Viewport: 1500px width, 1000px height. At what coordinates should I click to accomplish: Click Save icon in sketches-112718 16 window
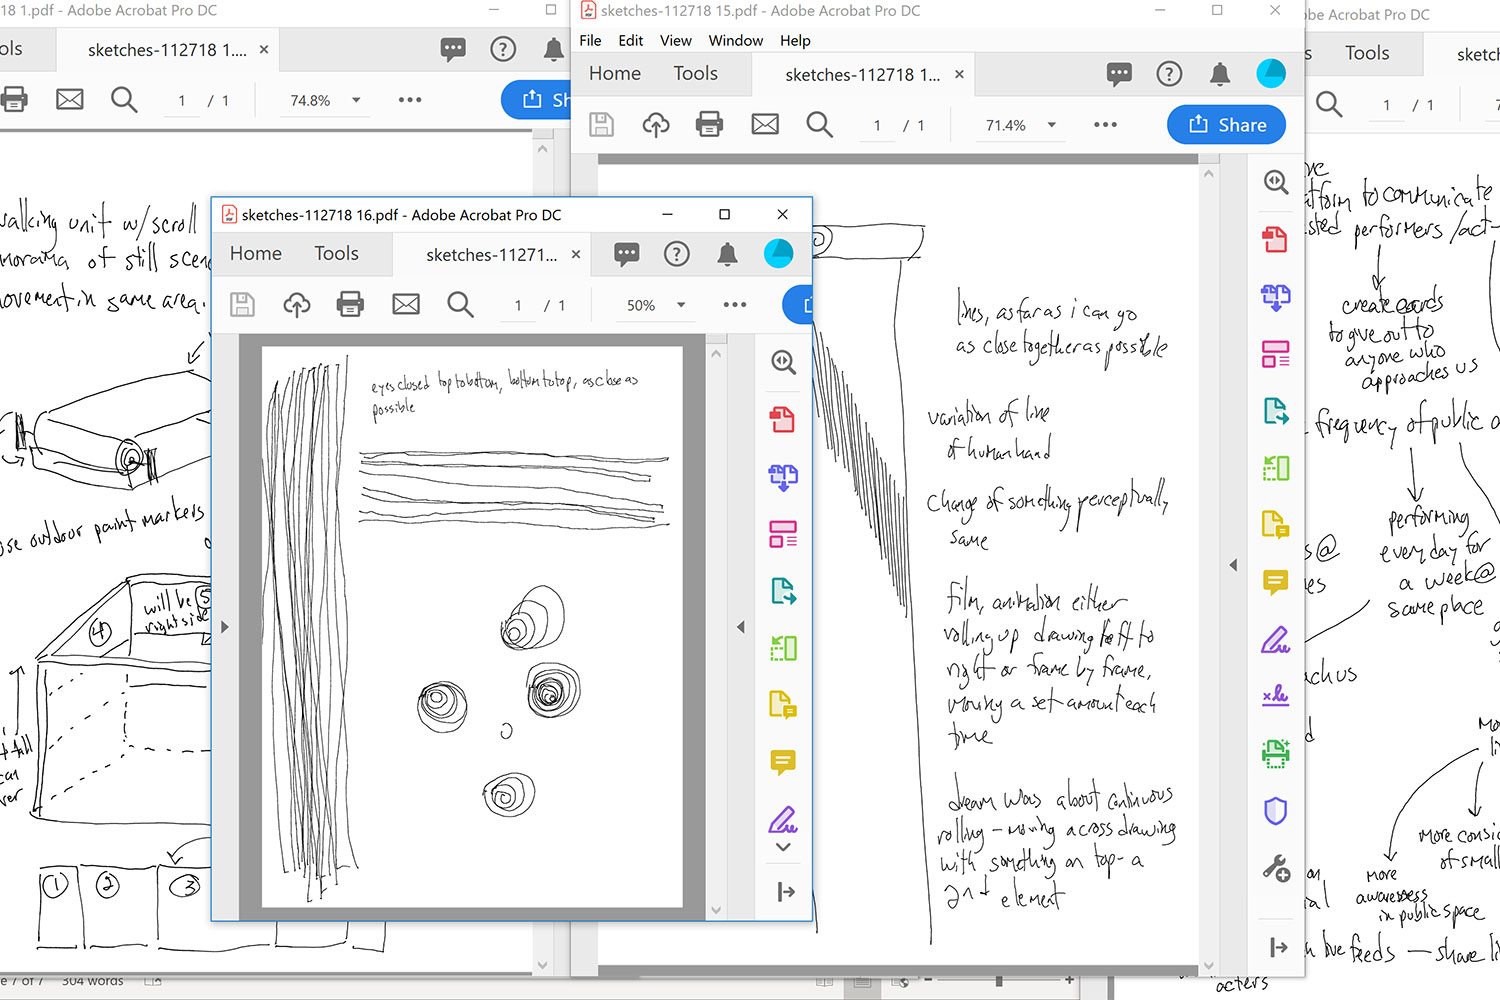pos(242,304)
